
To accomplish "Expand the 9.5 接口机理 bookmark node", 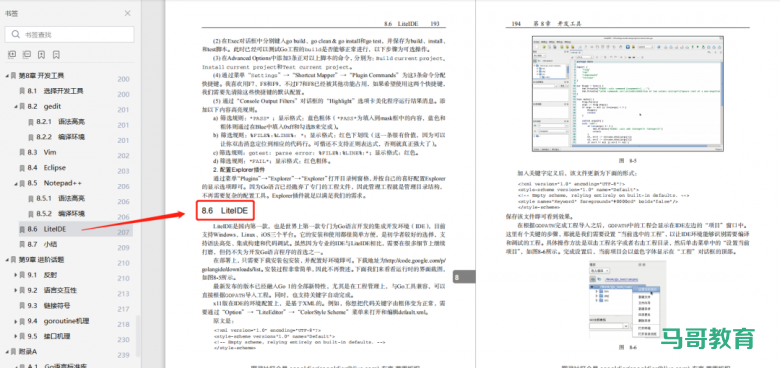I will click(x=15, y=336).
